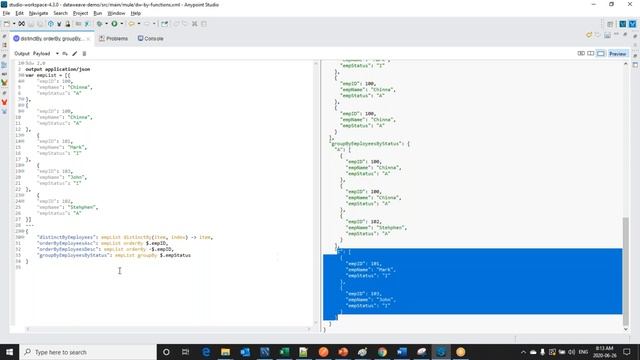The image size is (640, 360).
Task: Open the Window menu
Action: 116,13
